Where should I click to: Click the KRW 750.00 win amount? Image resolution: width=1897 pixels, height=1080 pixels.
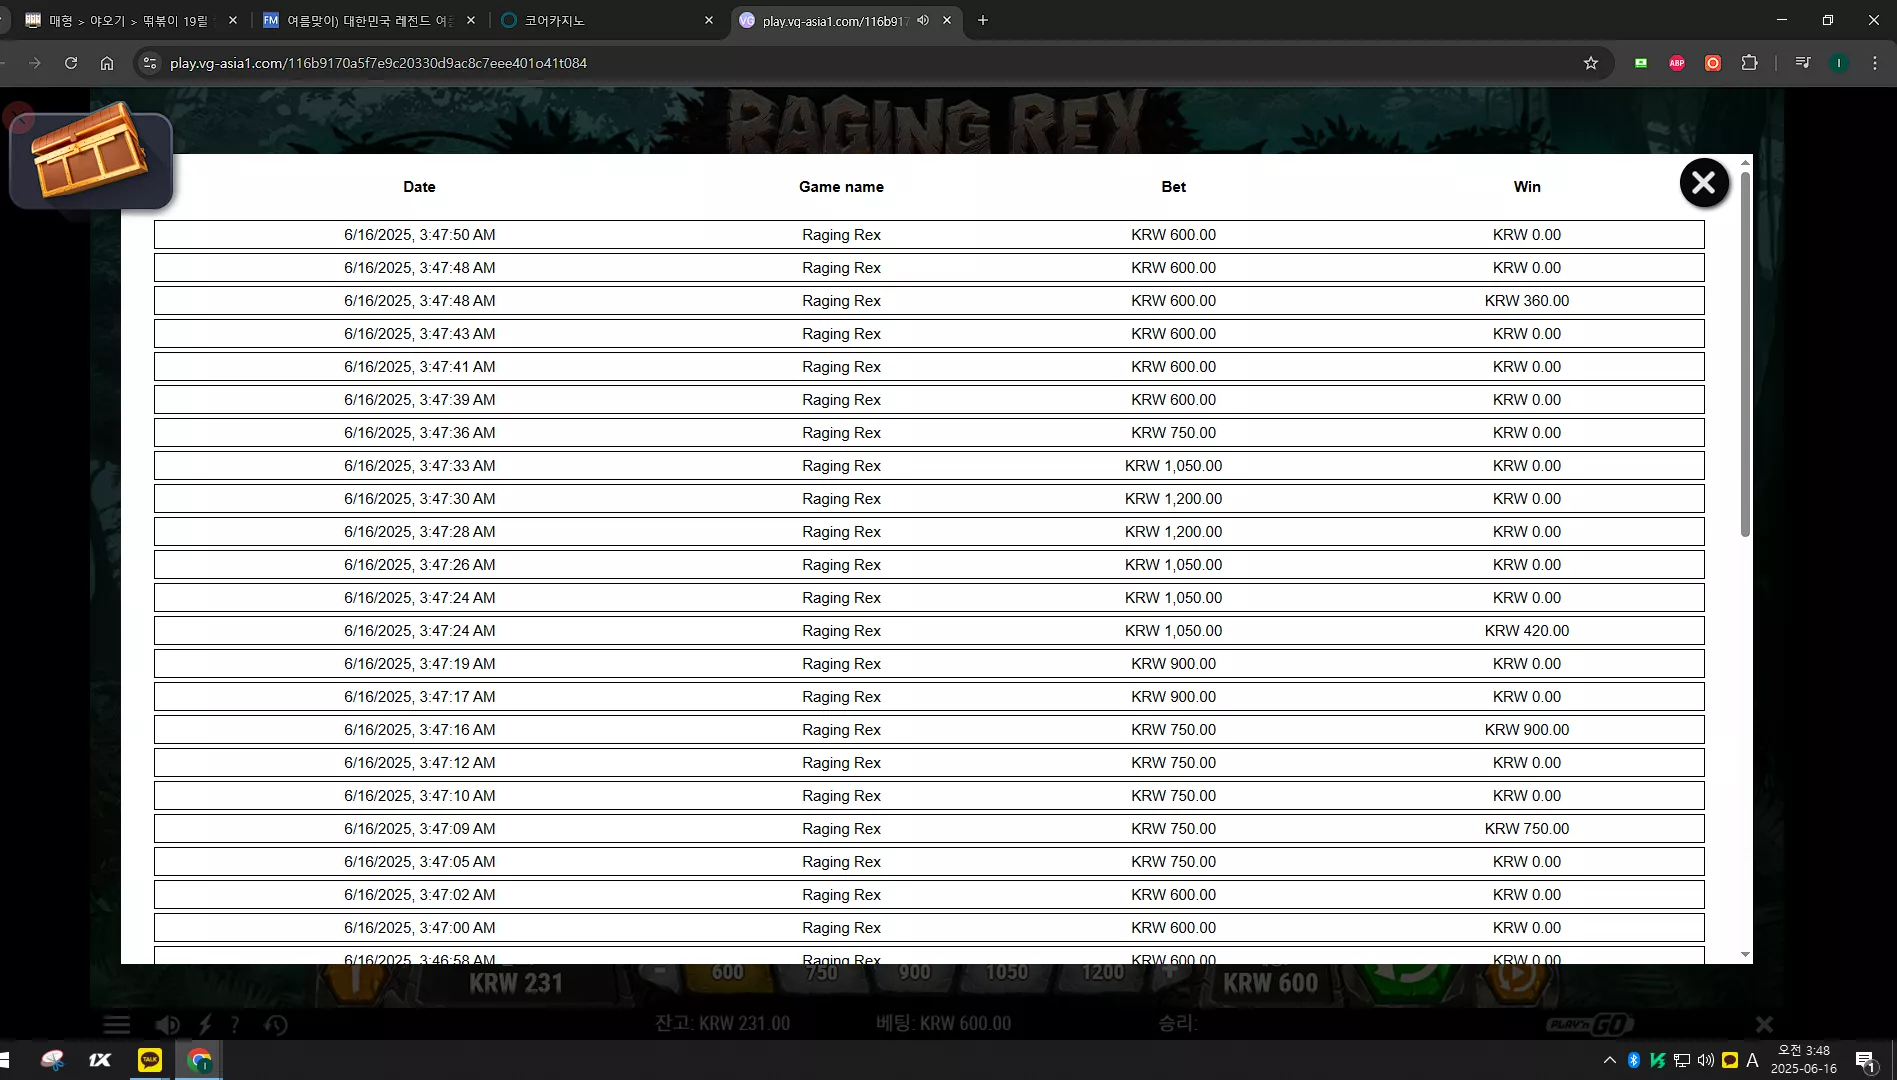point(1527,829)
